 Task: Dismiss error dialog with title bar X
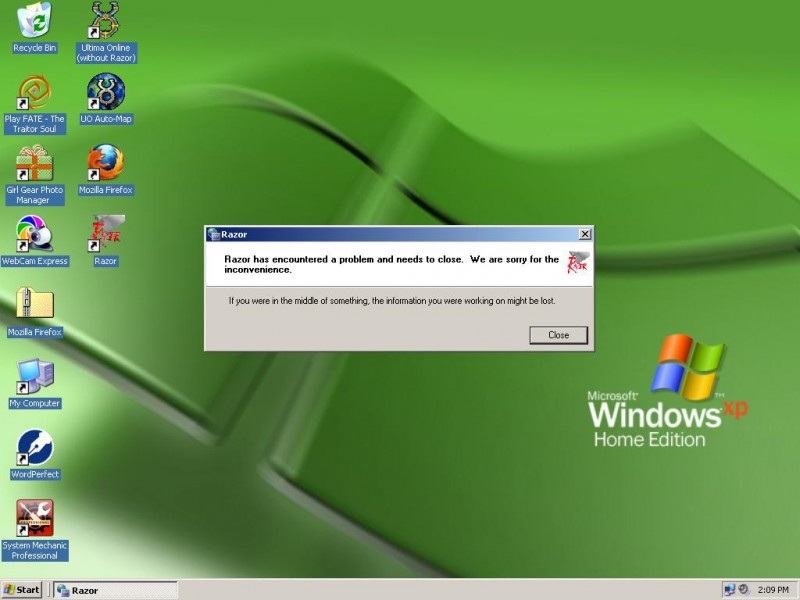click(x=584, y=234)
